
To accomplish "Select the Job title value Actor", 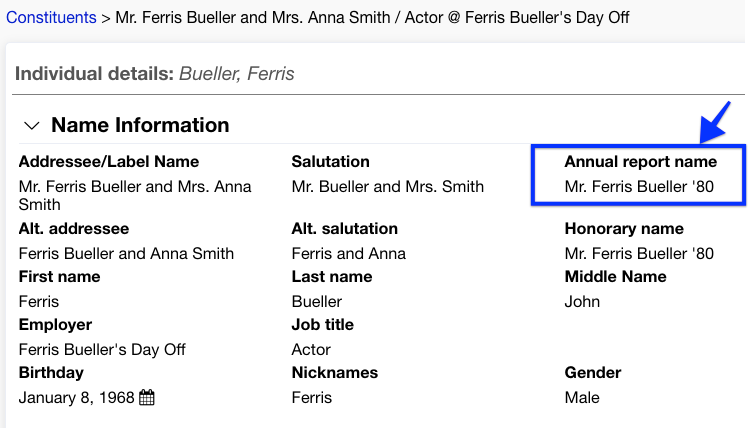I will point(311,349).
